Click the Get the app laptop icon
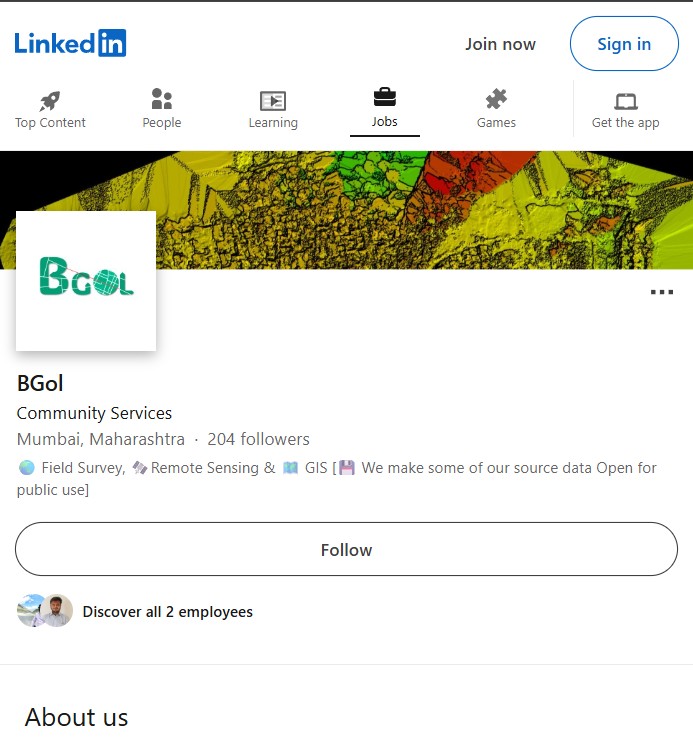Viewport: 693px width, 740px height. pyautogui.click(x=626, y=100)
